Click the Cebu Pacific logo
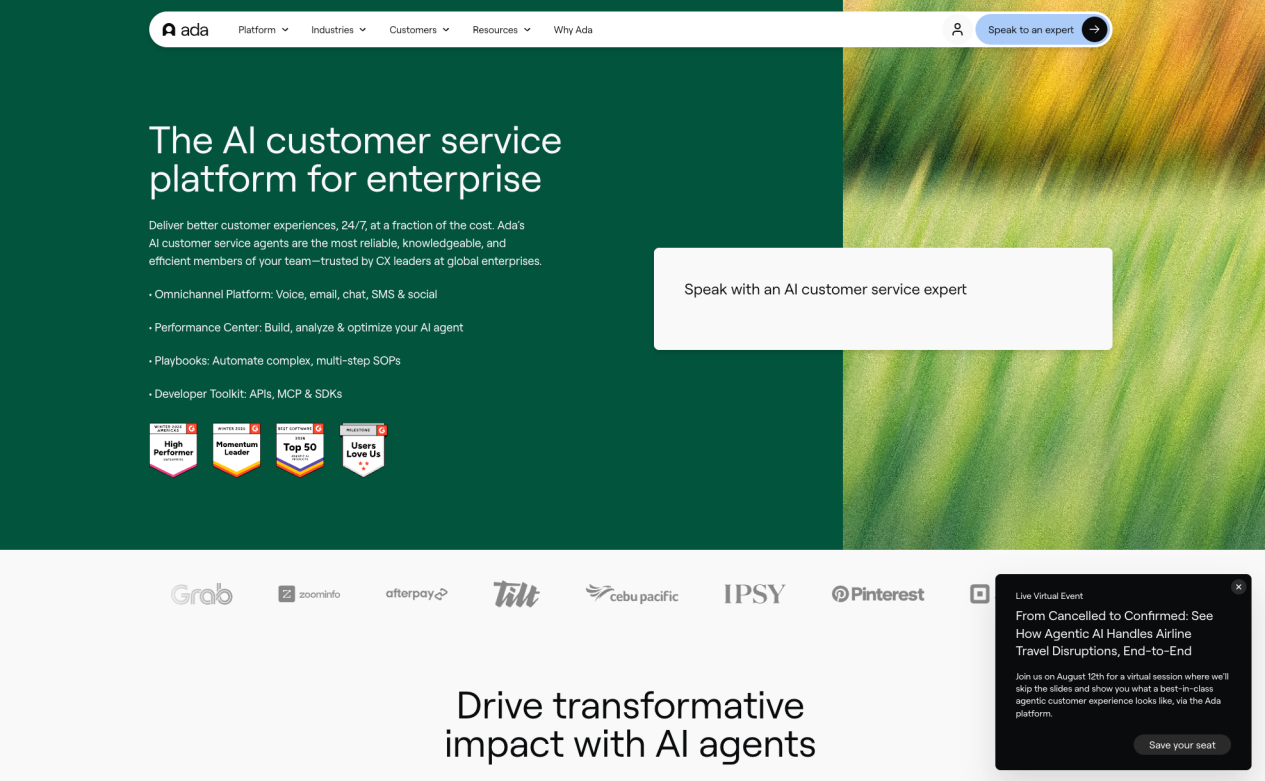The width and height of the screenshot is (1265, 781). (x=632, y=594)
